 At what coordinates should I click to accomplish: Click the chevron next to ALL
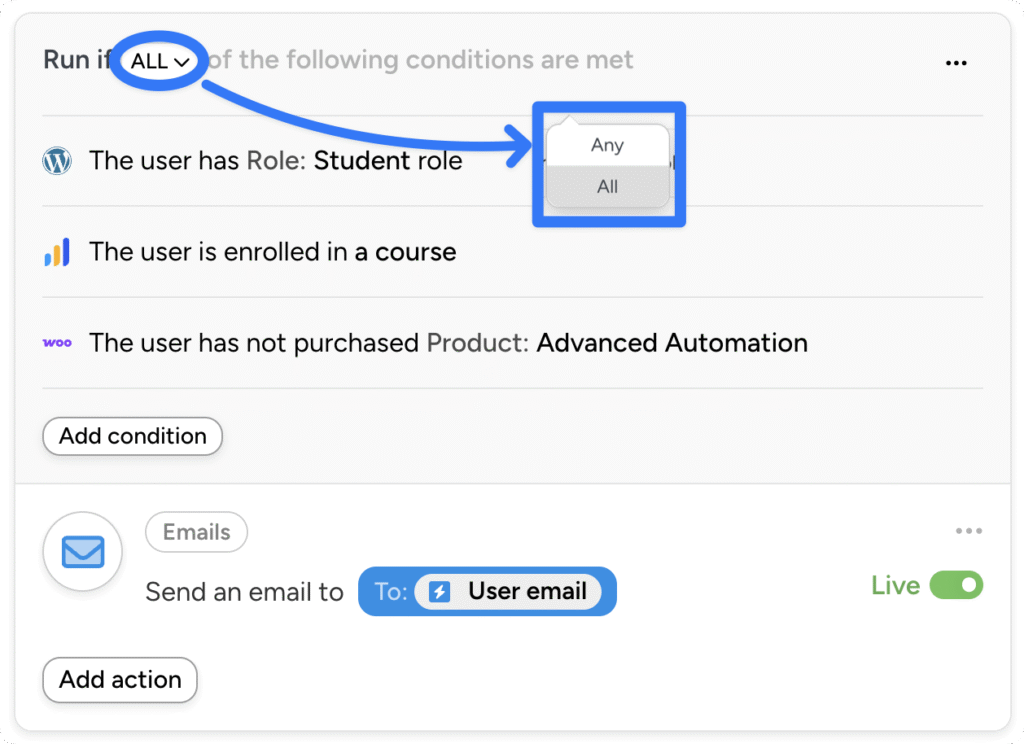click(x=181, y=61)
